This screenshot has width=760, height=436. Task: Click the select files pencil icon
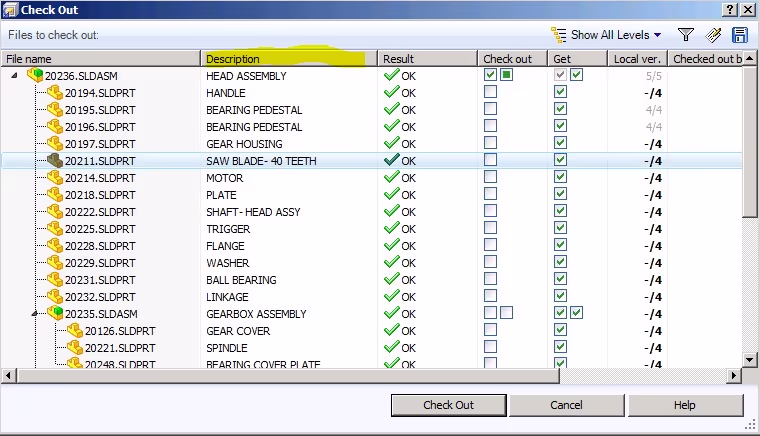[x=713, y=35]
